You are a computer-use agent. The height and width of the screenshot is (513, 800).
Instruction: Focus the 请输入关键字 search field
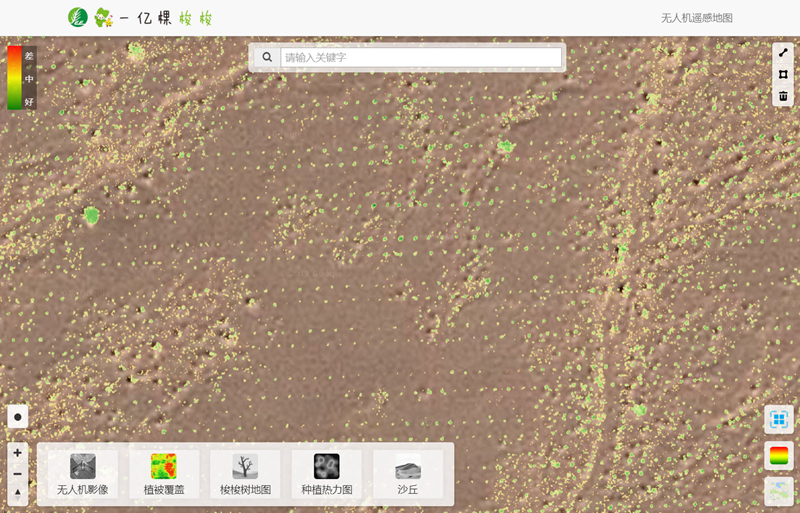(x=421, y=57)
